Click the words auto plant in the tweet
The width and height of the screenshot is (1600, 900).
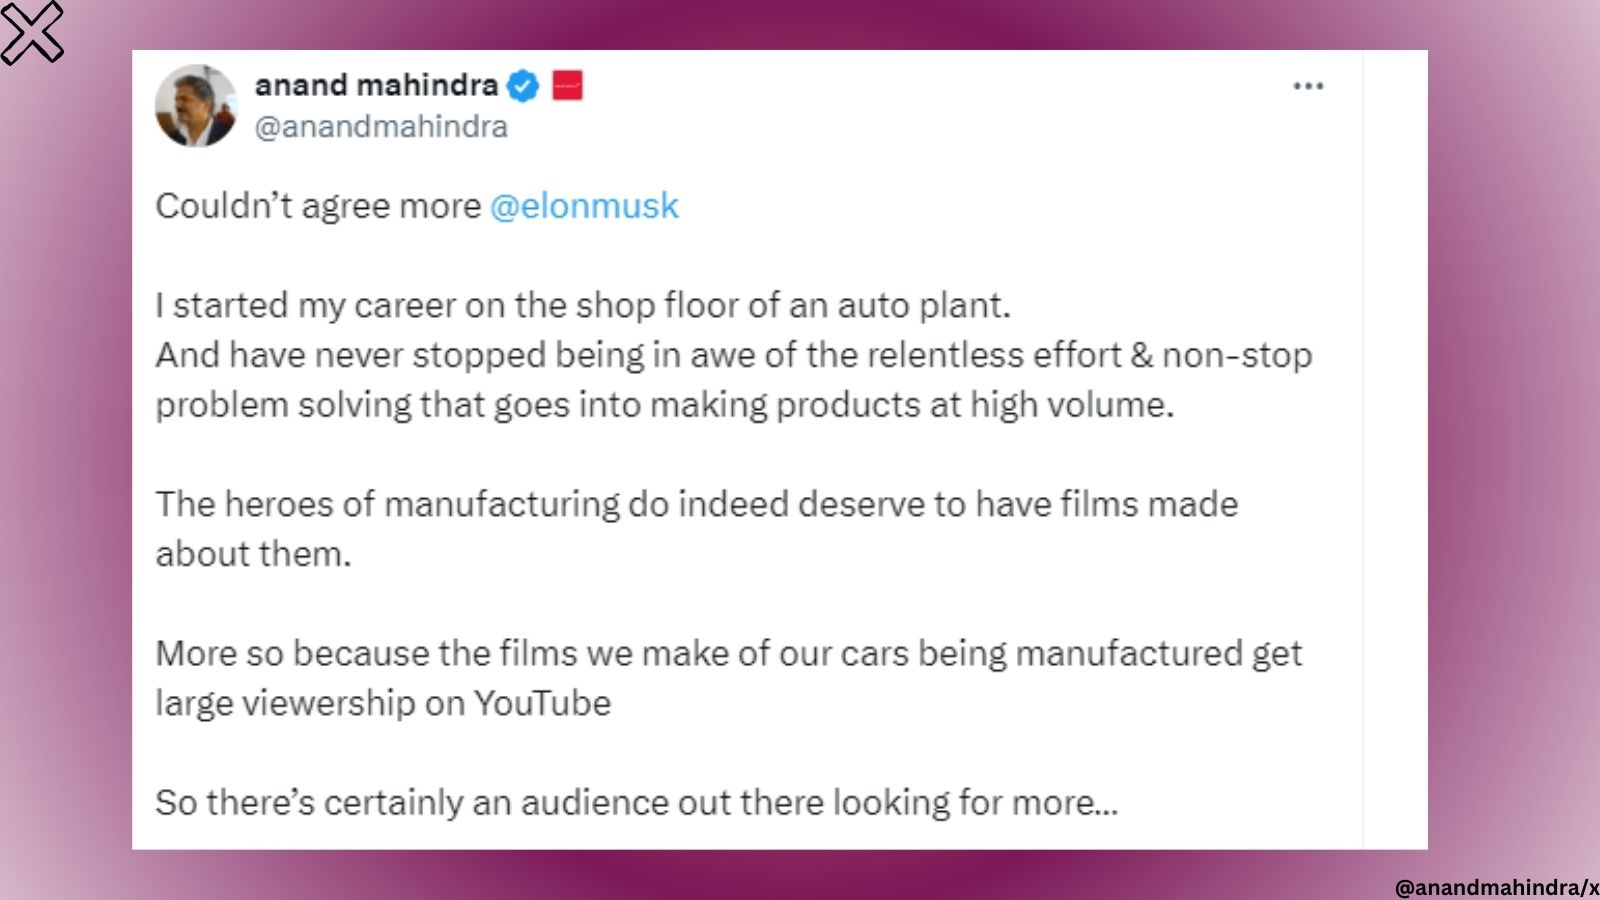click(949, 305)
